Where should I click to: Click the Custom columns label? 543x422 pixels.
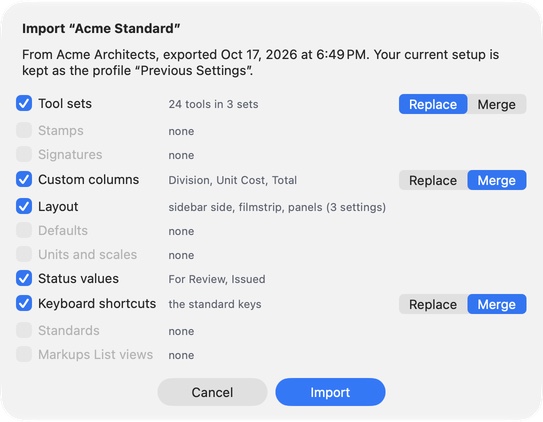coord(88,179)
